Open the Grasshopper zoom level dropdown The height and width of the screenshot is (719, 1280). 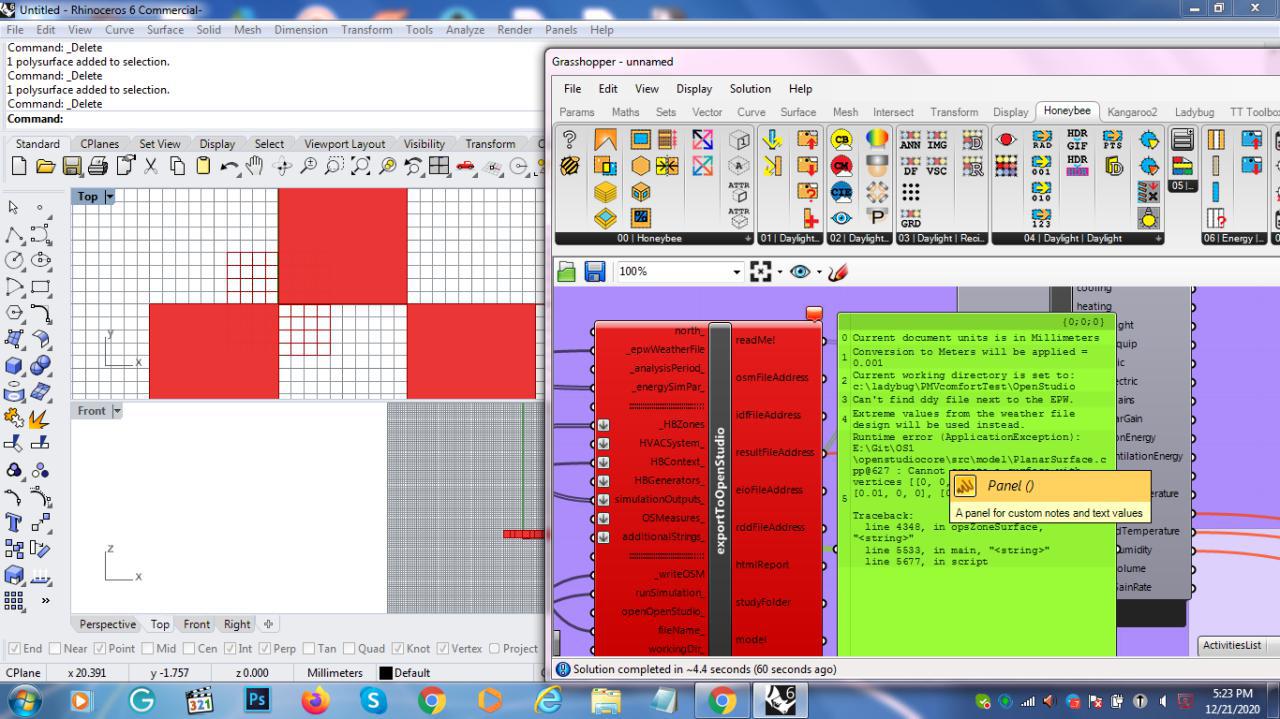tap(737, 272)
